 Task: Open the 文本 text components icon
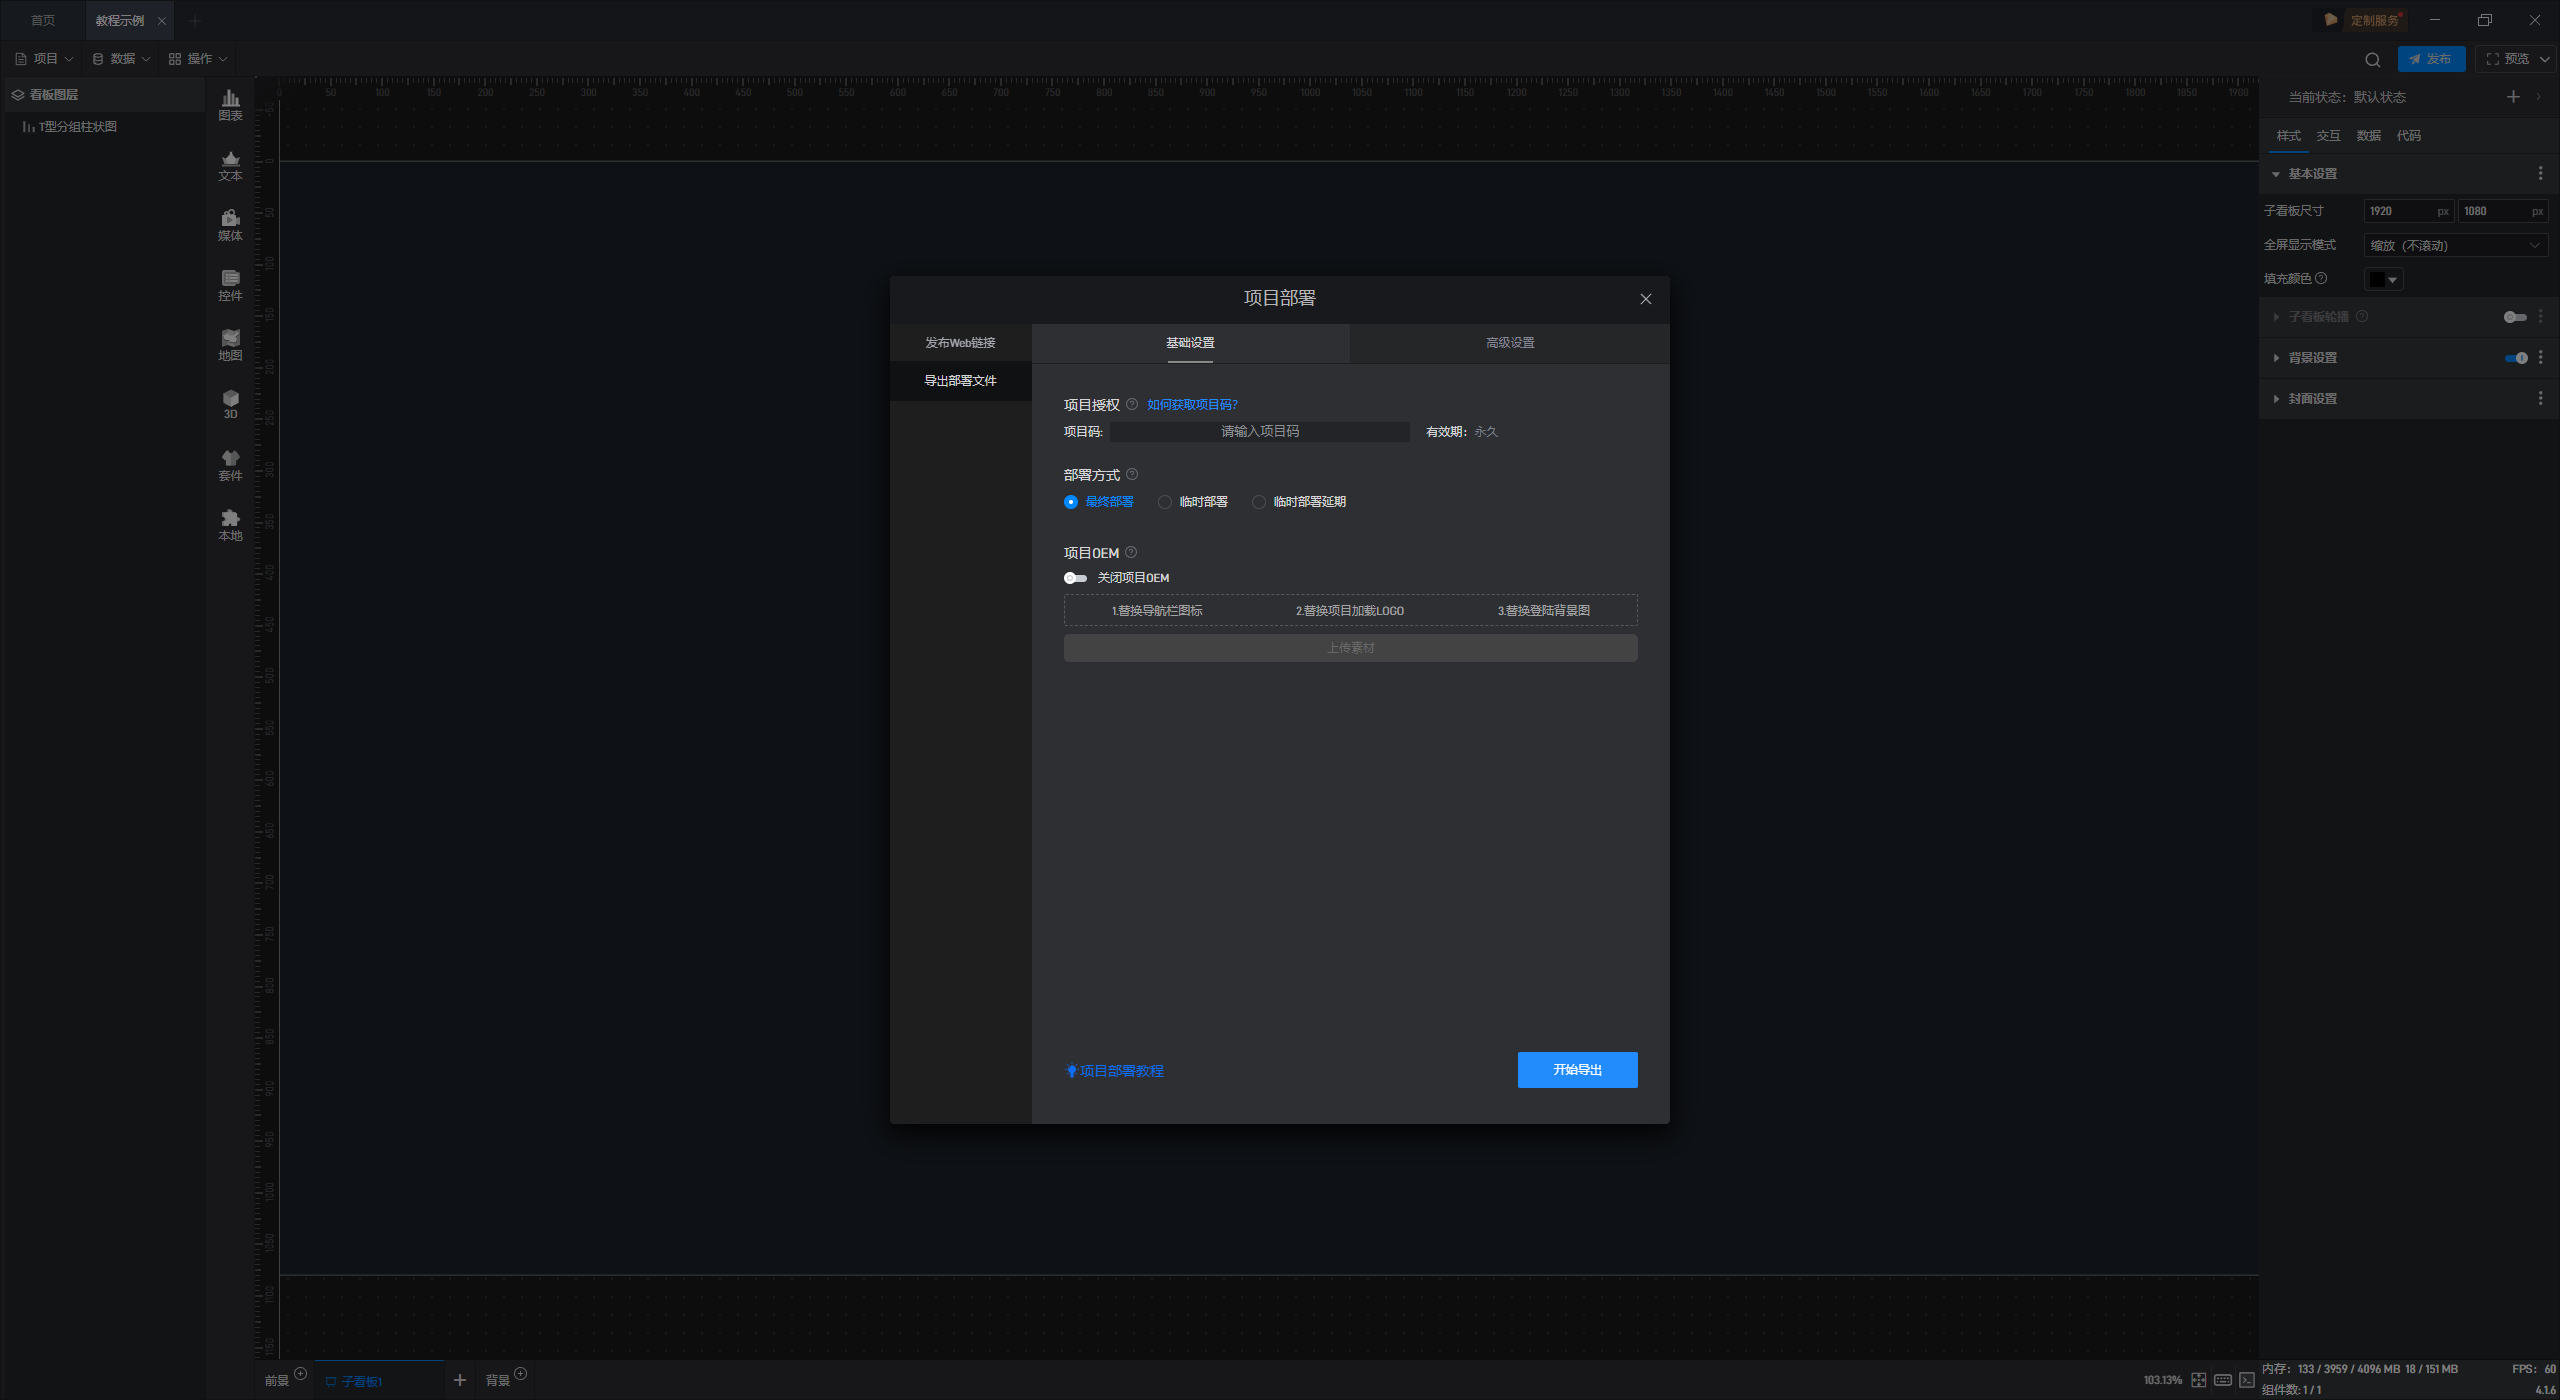click(x=230, y=165)
